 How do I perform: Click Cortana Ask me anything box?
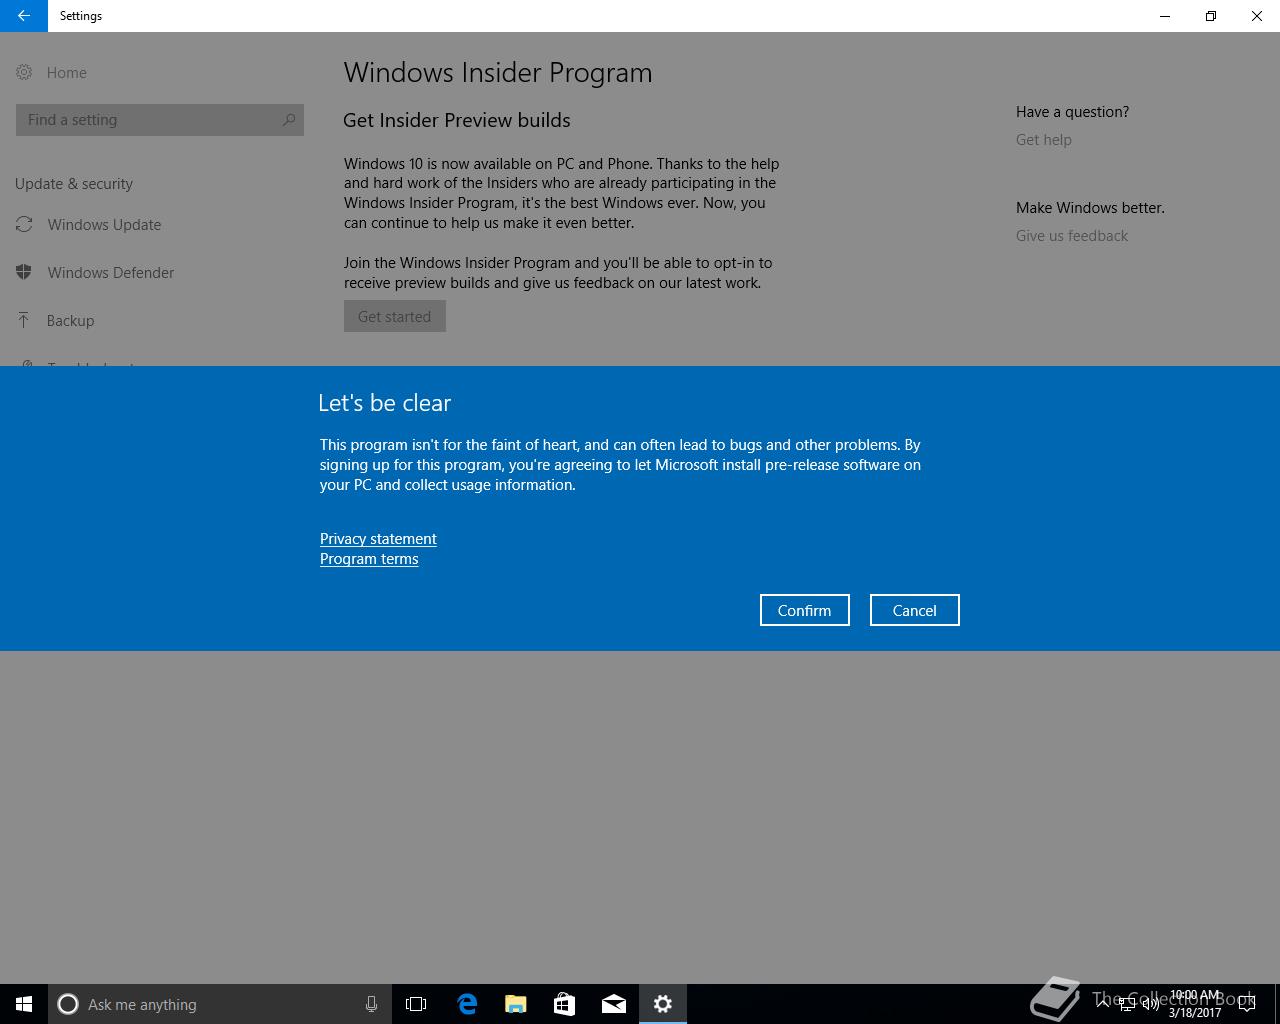coord(219,1004)
